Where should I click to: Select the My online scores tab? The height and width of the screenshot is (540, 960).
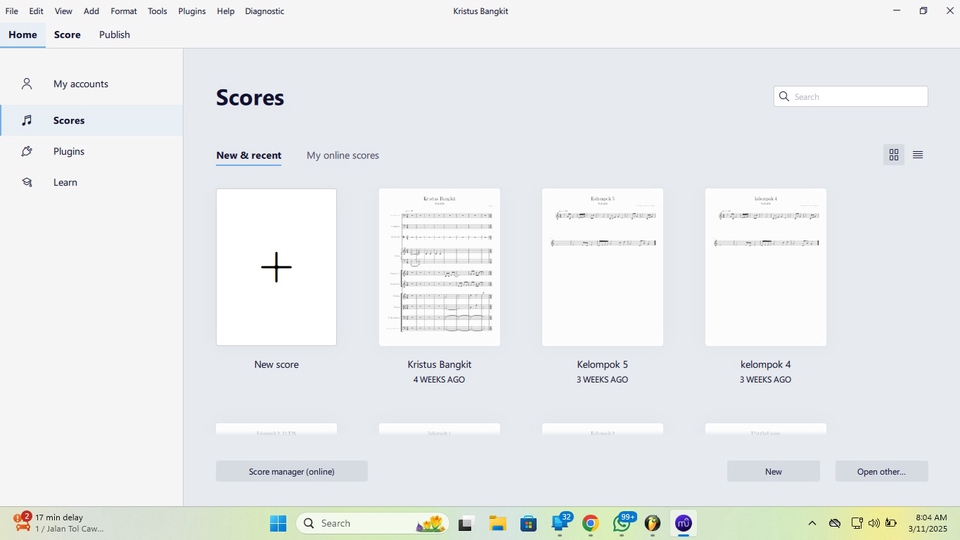coord(343,156)
